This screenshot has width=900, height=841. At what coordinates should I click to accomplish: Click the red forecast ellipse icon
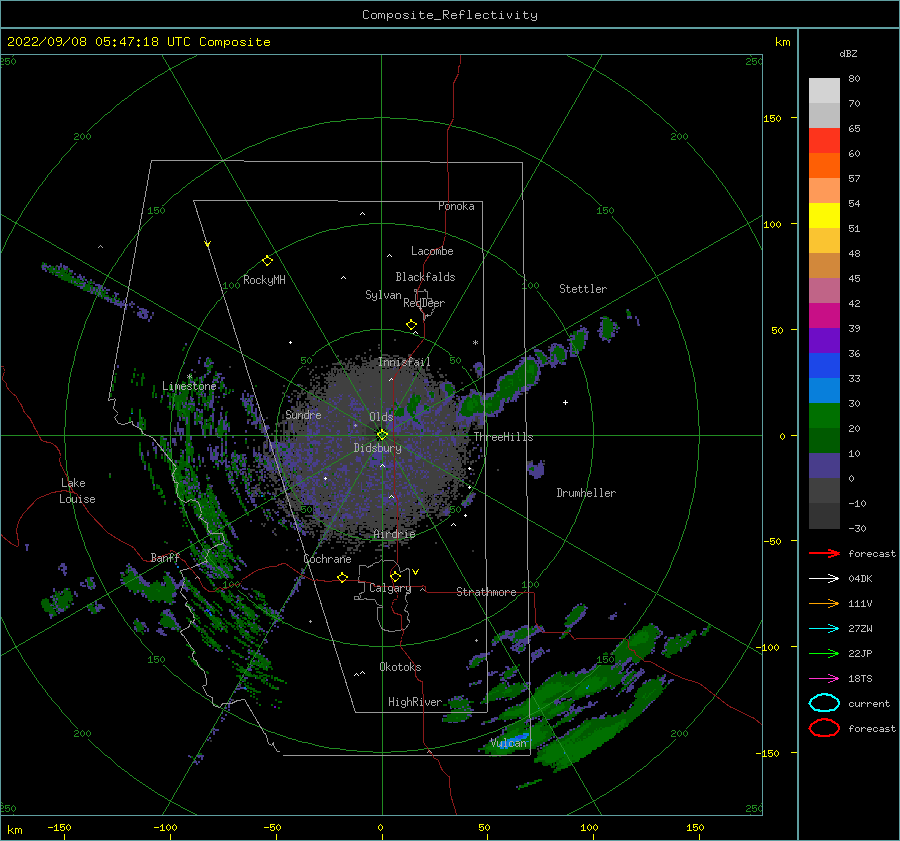824,728
